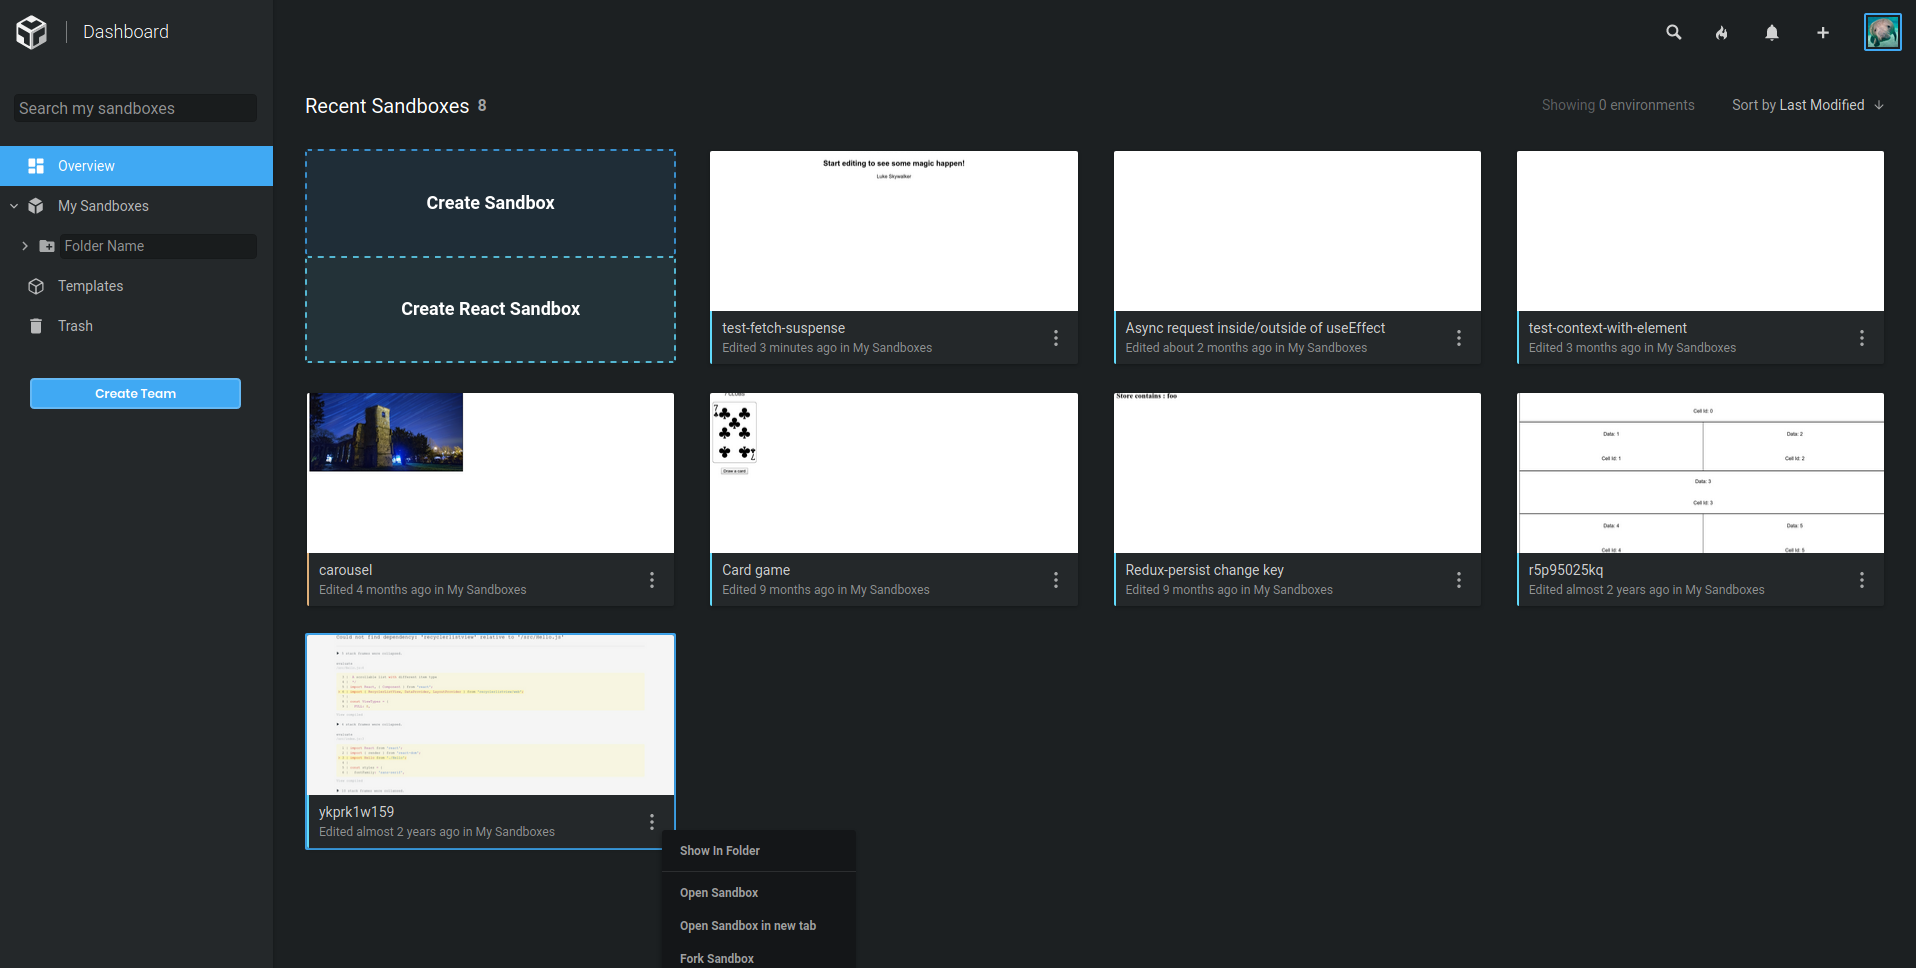Open kebab menu for Async request sandbox
This screenshot has height=968, width=1916.
[1458, 338]
